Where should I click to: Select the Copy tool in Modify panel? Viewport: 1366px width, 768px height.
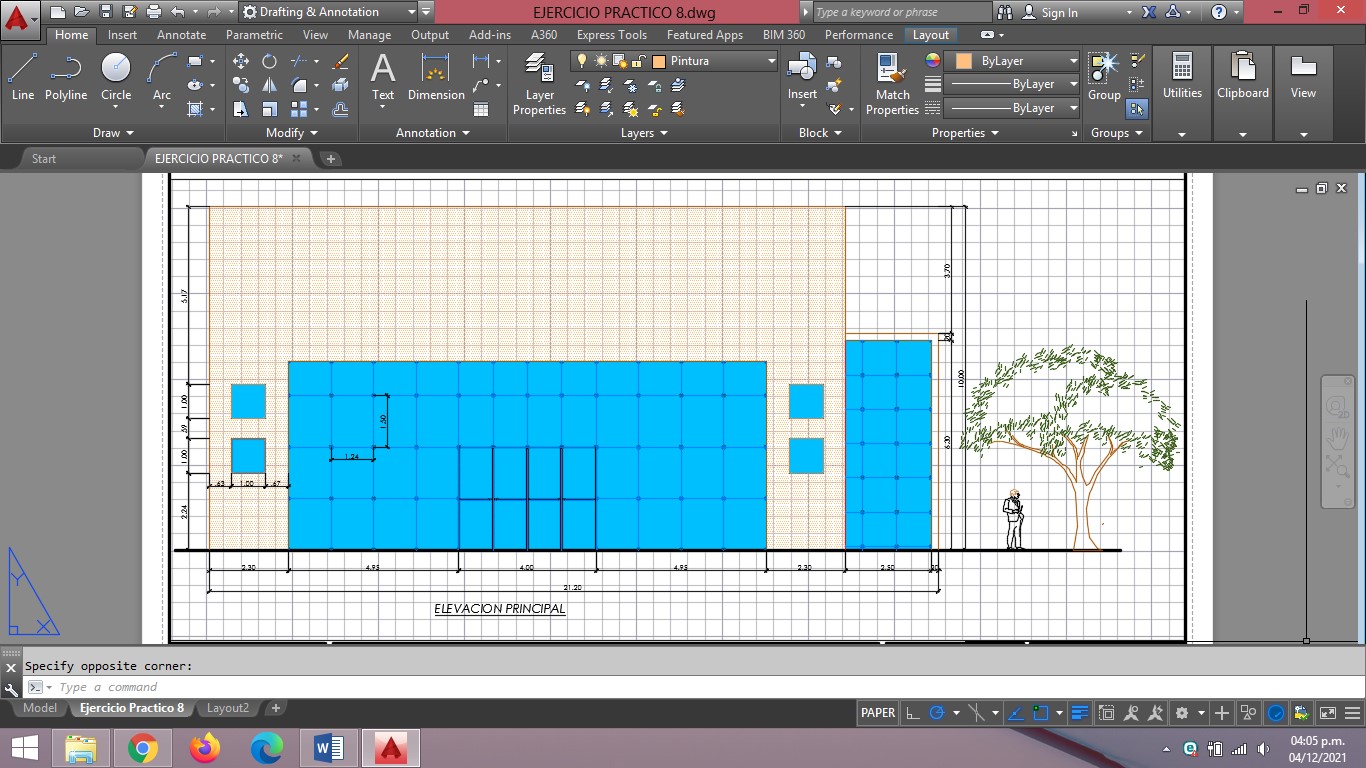241,85
